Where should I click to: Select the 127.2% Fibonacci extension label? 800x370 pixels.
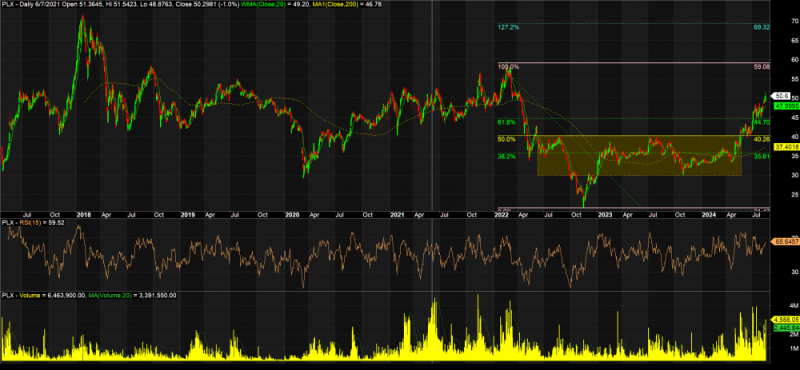point(508,27)
